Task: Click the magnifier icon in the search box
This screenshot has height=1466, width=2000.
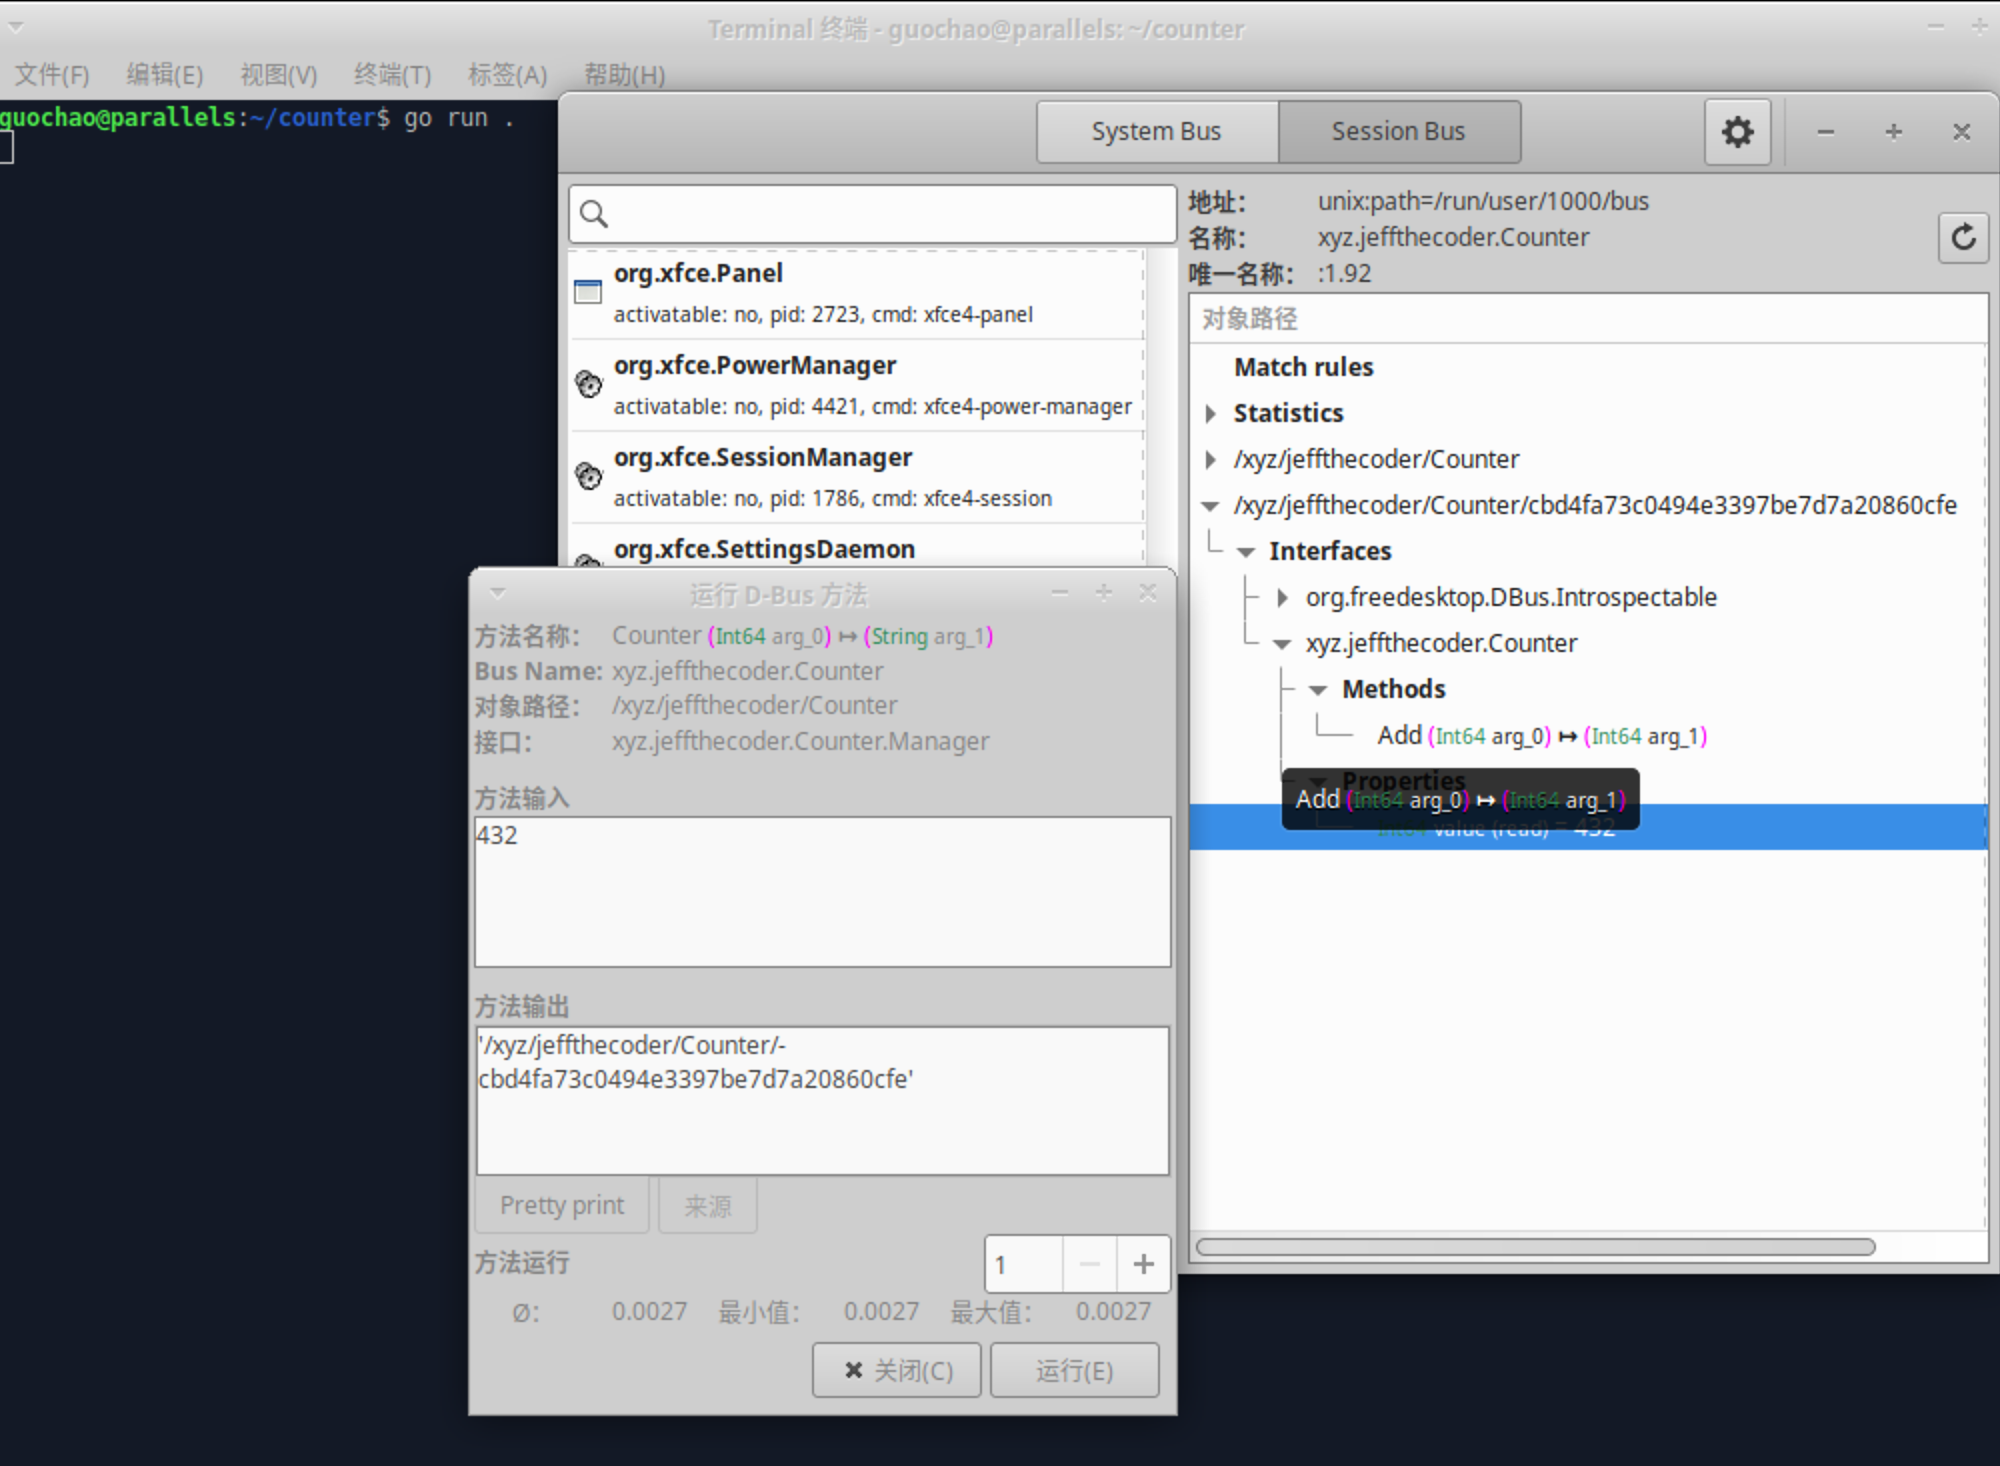Action: click(x=594, y=214)
